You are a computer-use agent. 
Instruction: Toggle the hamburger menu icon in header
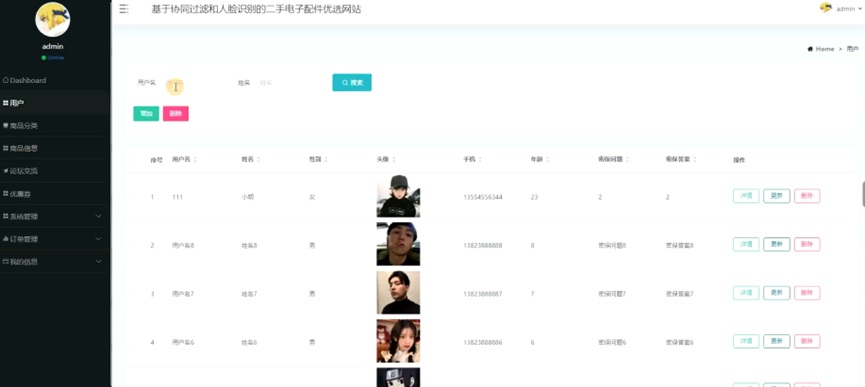pos(124,9)
